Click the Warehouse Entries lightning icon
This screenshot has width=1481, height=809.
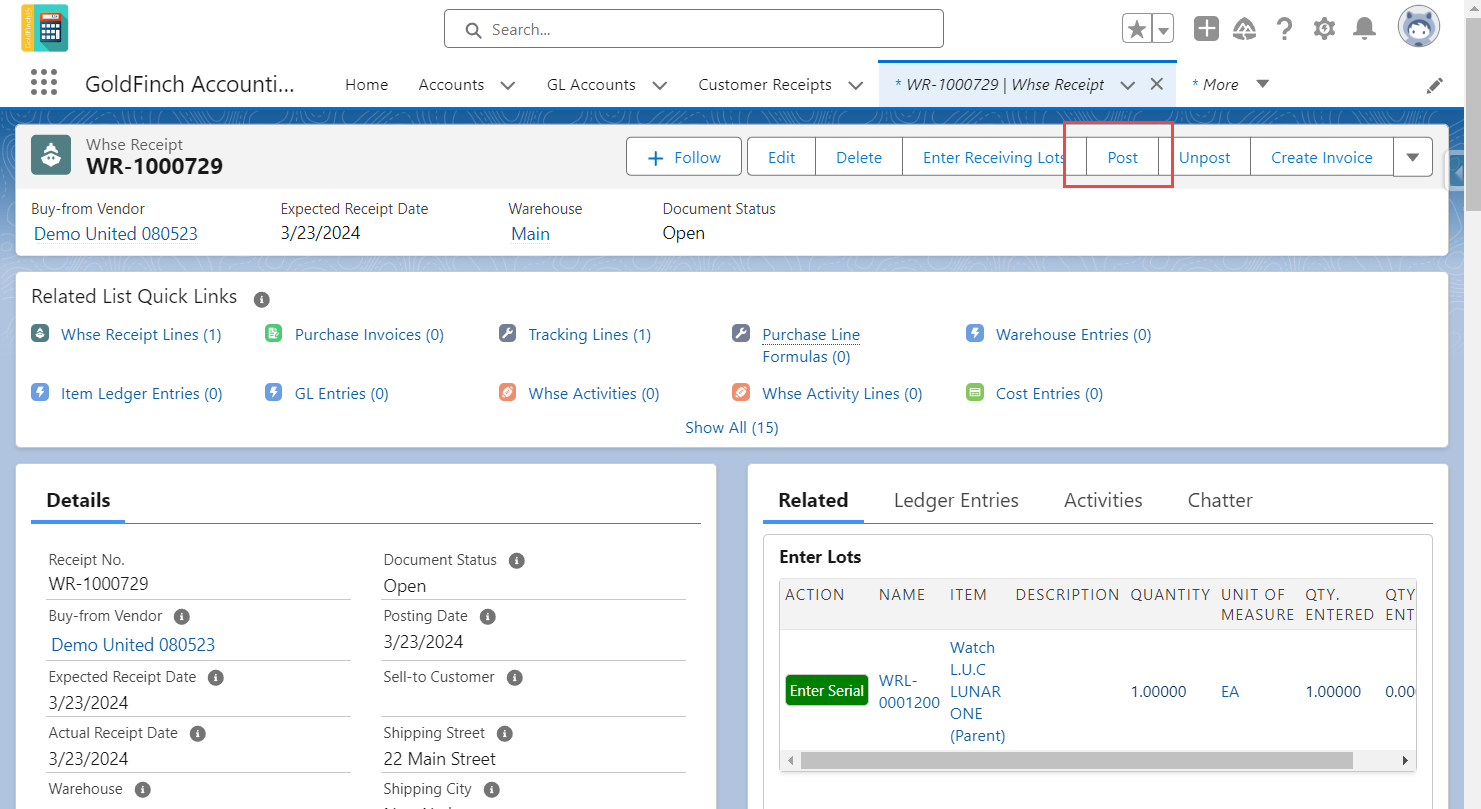pos(975,334)
